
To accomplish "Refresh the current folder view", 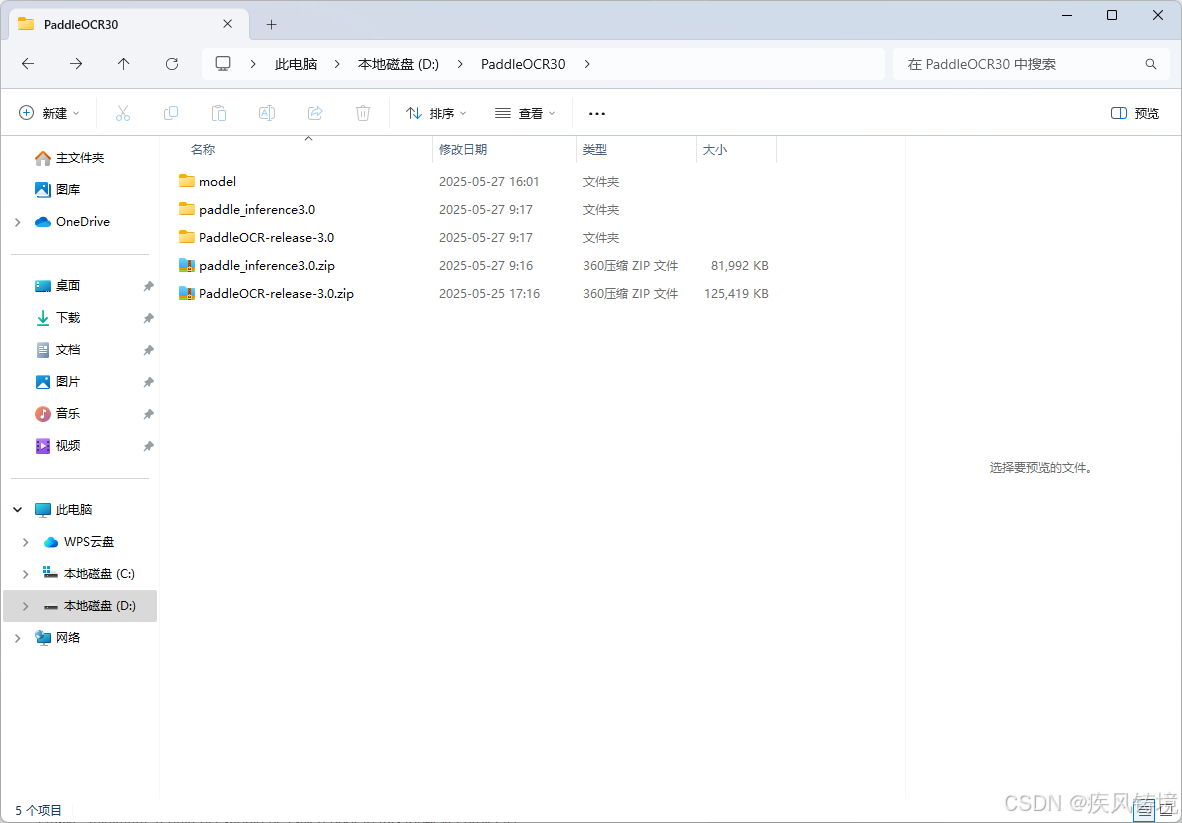I will point(172,64).
